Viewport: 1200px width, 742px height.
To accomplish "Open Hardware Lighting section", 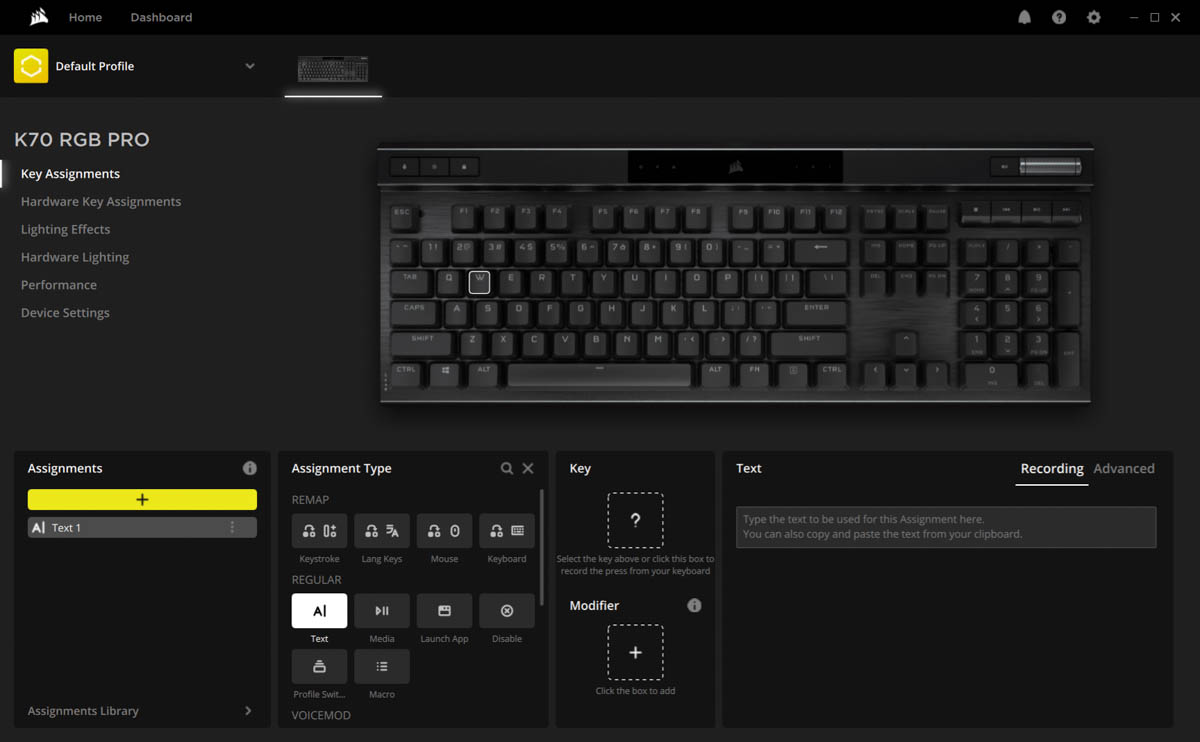I will coord(75,257).
